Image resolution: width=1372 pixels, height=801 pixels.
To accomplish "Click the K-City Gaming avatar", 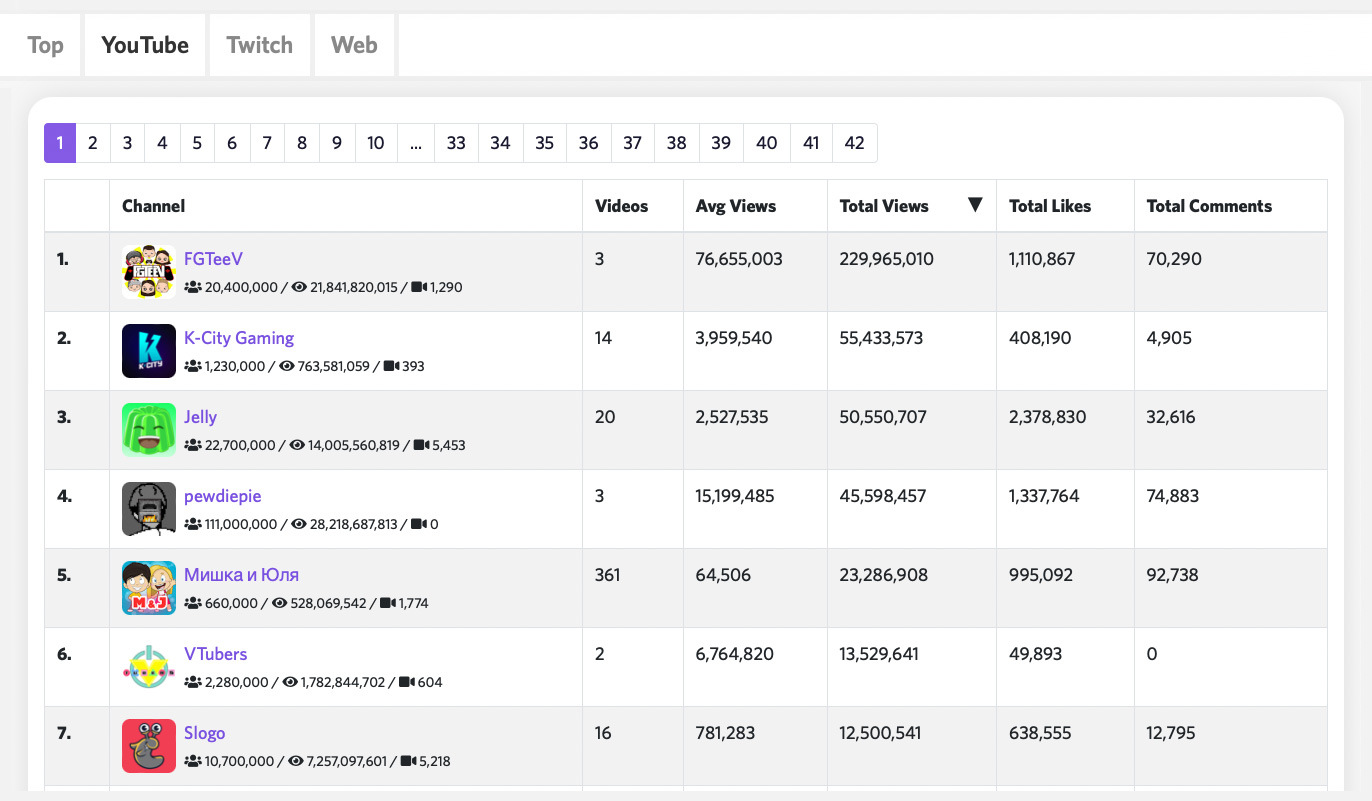I will (x=148, y=350).
